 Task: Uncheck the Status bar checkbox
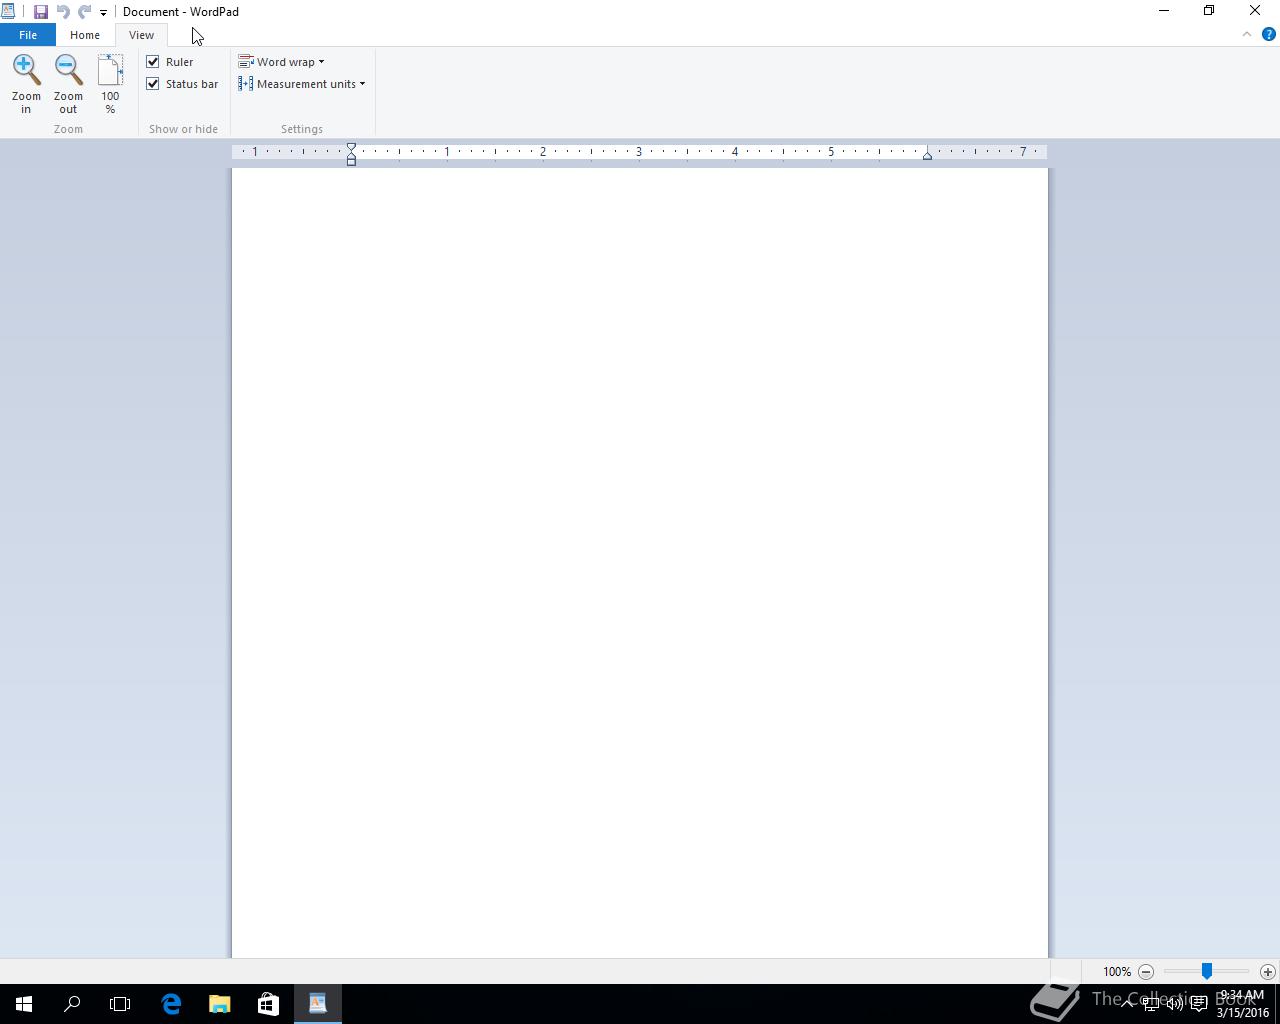153,84
